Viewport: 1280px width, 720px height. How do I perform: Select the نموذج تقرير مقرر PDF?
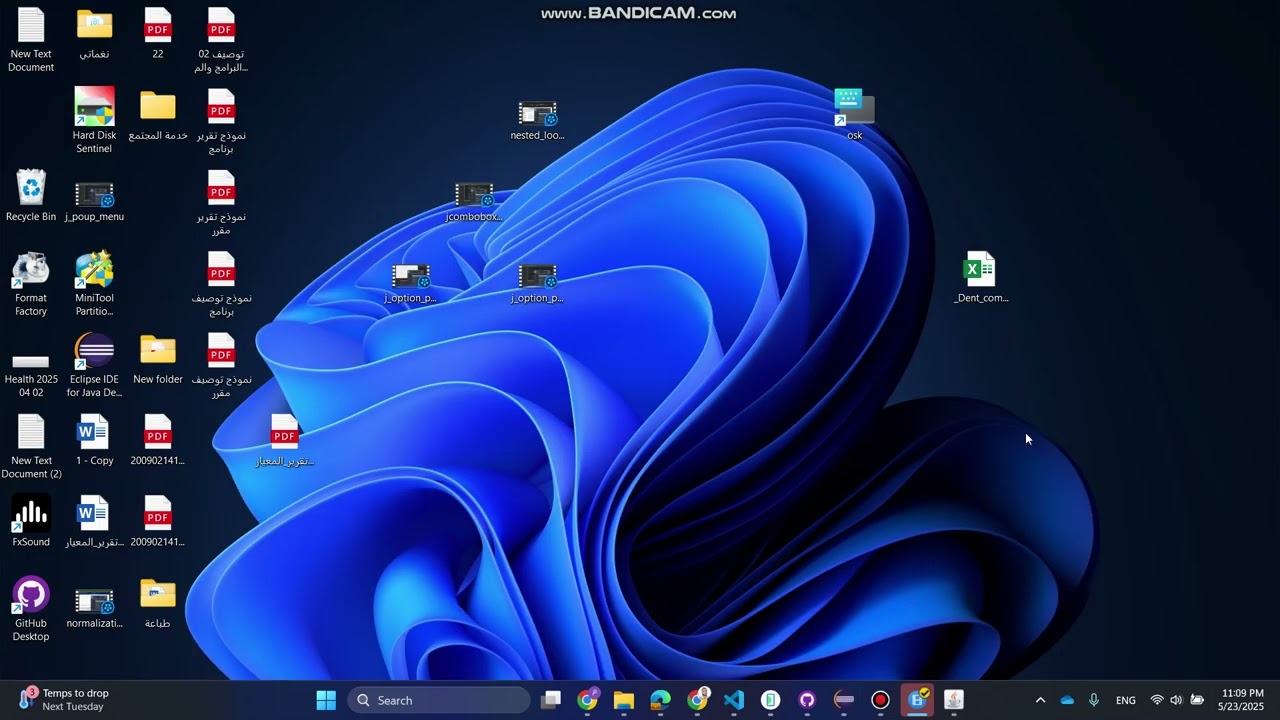point(221,203)
